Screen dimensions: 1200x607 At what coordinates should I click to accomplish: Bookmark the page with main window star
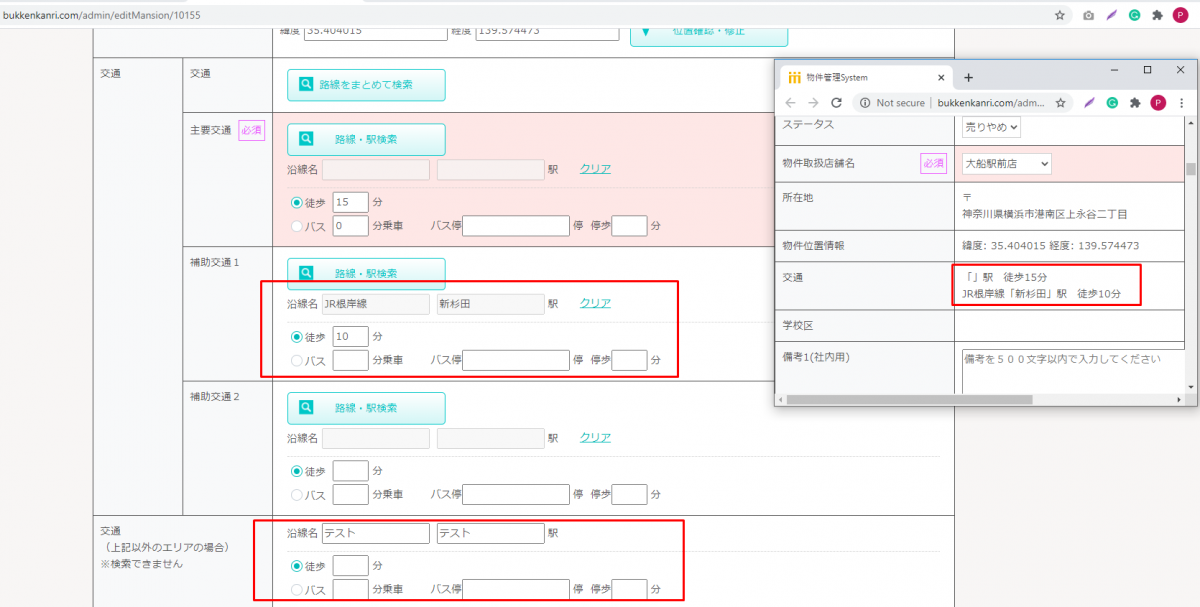pyautogui.click(x=1060, y=15)
